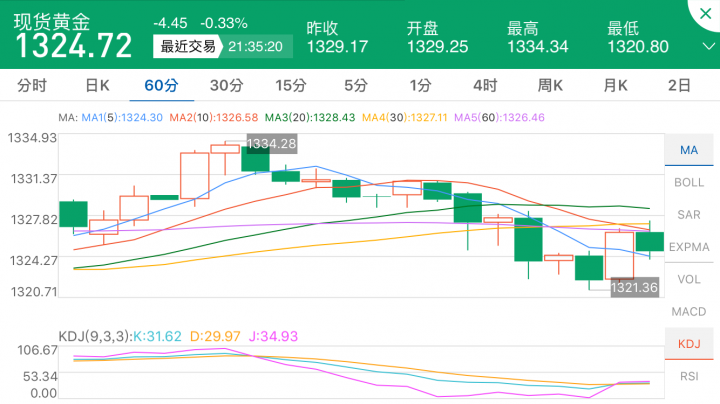Screen dimensions: 720x404
Task: Switch to the 分时 tab
Action: coord(32,86)
